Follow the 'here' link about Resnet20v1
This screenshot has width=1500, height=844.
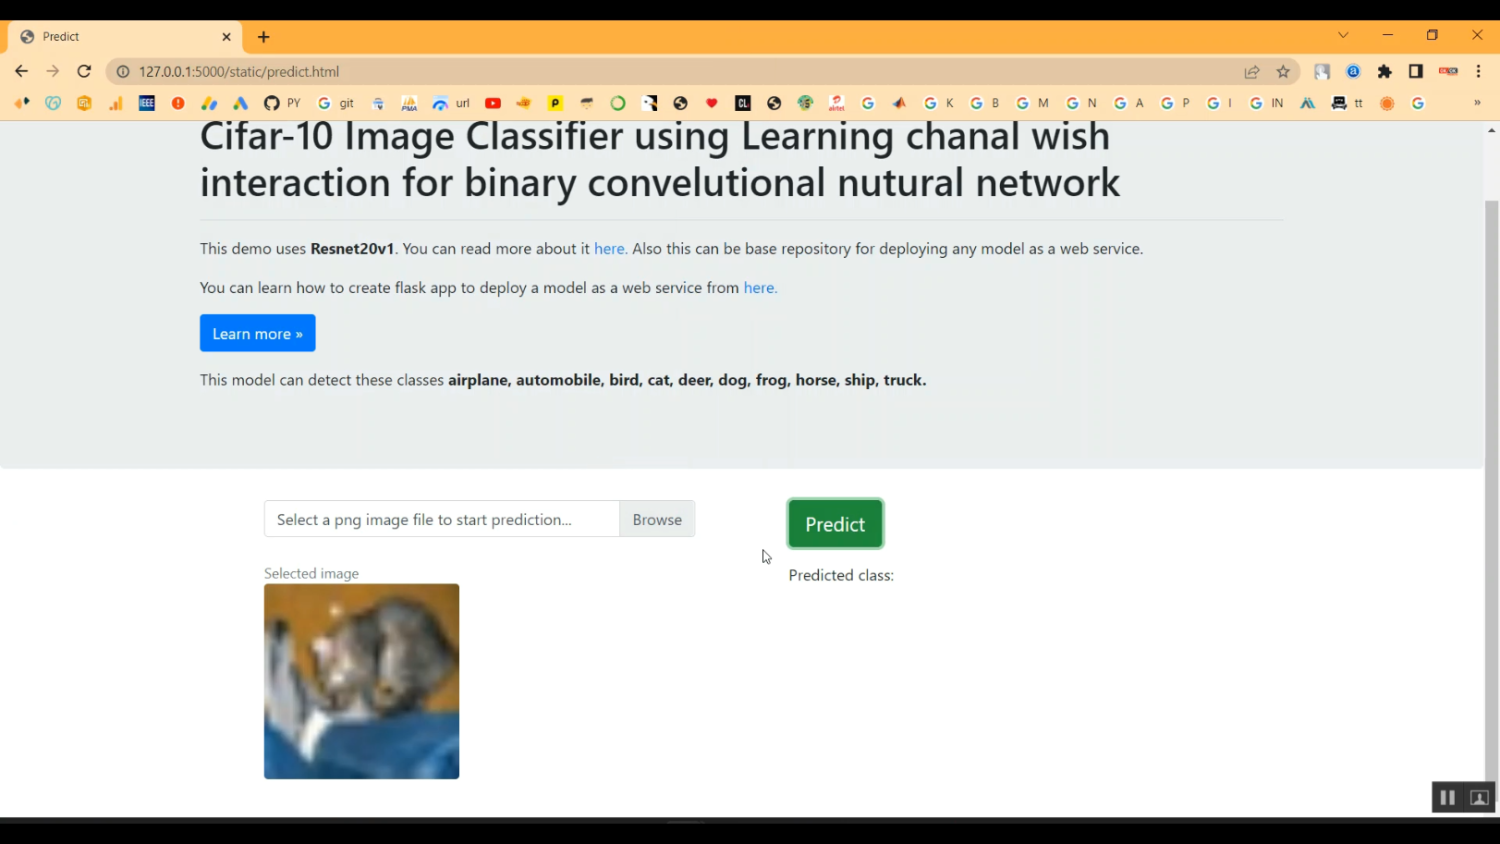[x=610, y=249]
